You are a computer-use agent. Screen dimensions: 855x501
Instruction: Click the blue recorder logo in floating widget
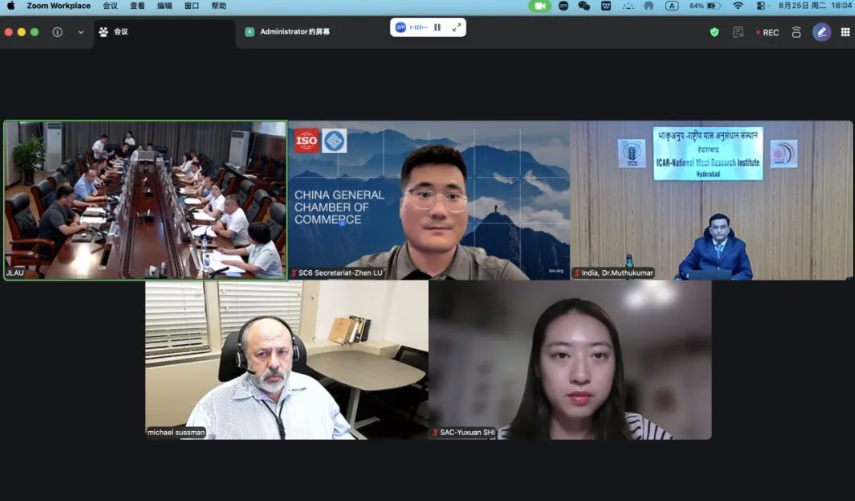400,27
